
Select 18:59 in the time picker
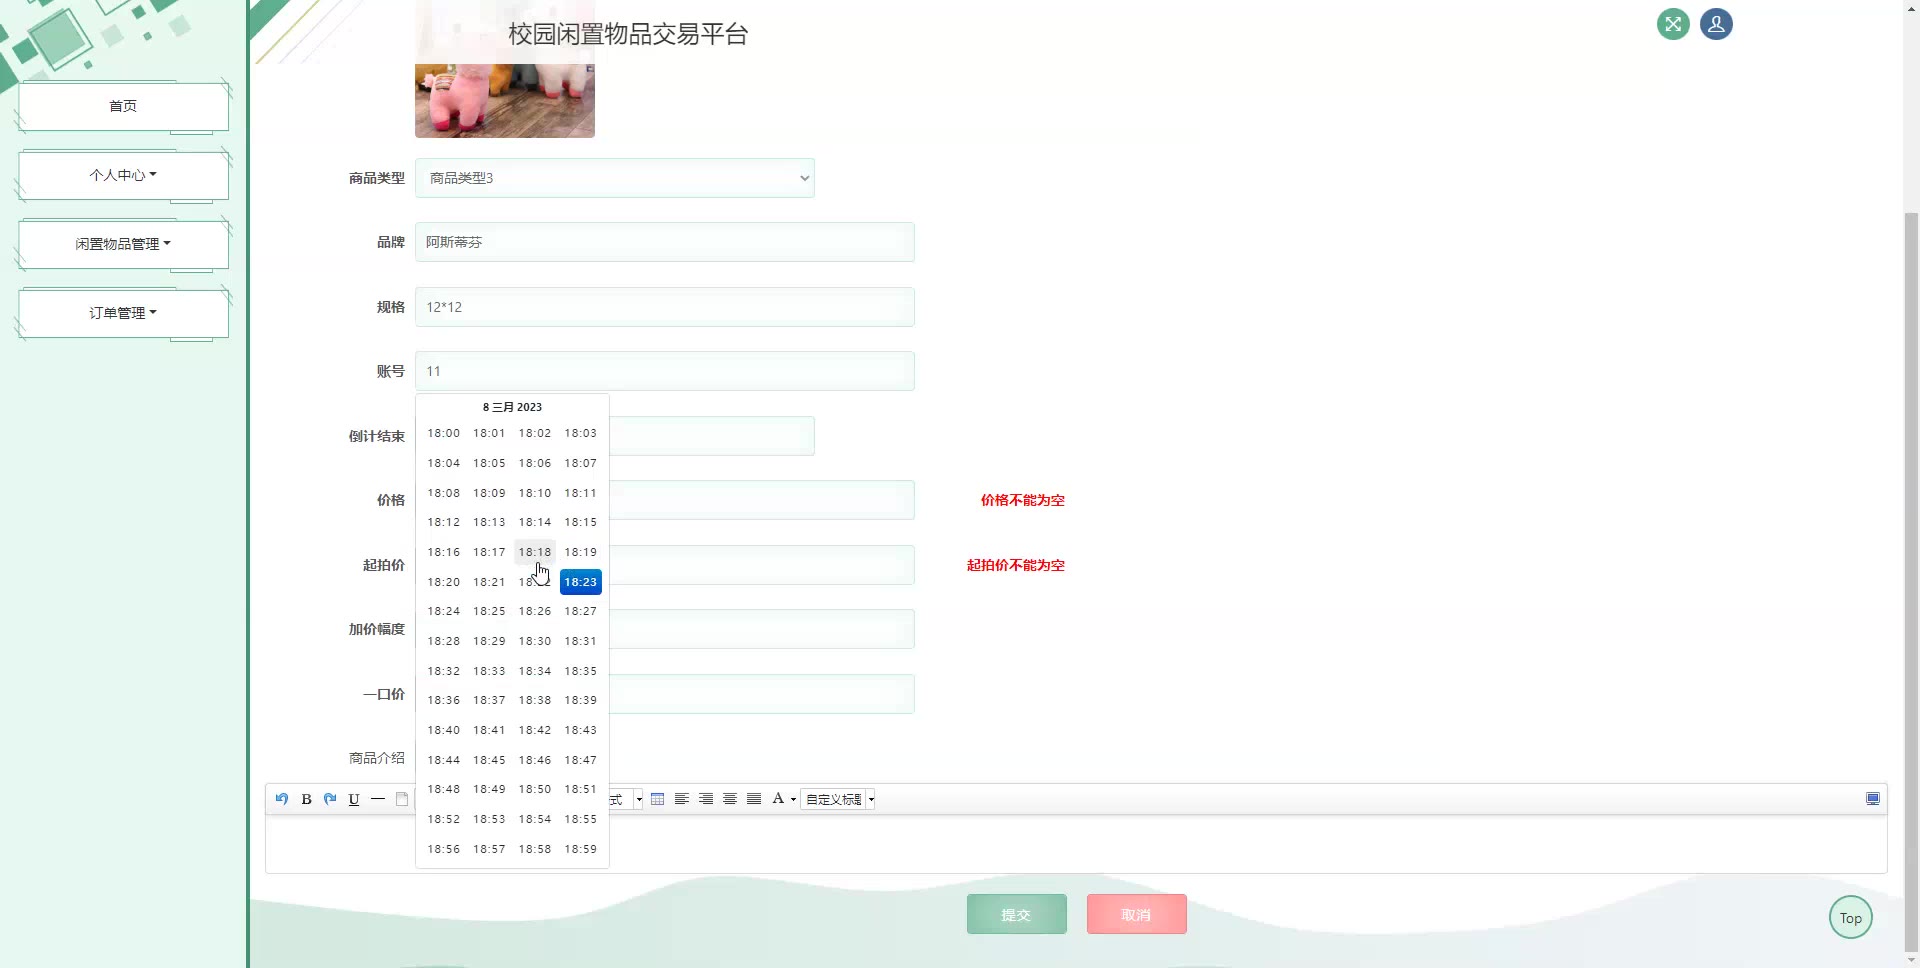pos(581,849)
